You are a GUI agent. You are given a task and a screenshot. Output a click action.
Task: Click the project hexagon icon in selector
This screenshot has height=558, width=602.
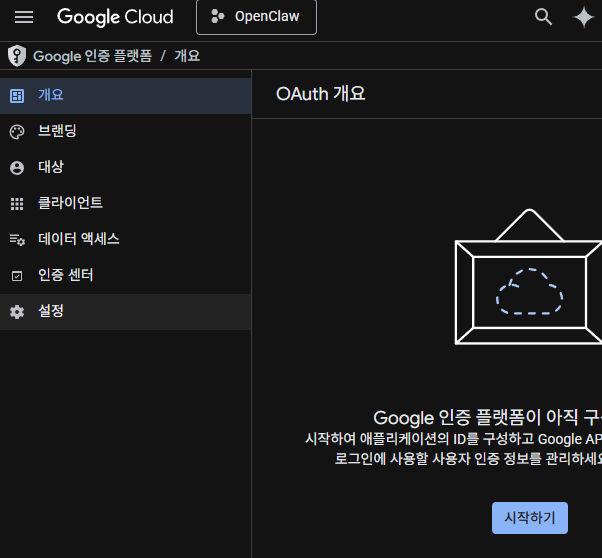pyautogui.click(x=218, y=17)
